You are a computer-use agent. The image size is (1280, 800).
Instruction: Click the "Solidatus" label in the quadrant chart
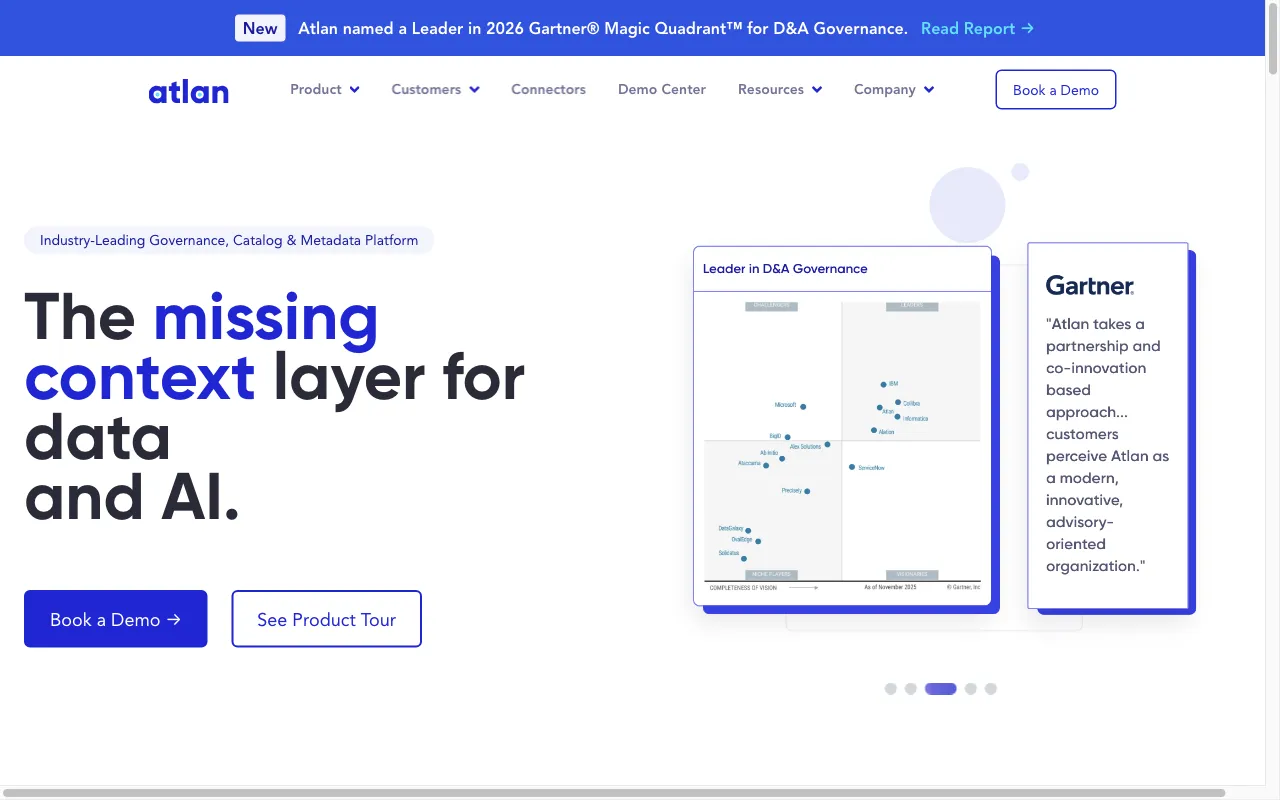[x=729, y=553]
